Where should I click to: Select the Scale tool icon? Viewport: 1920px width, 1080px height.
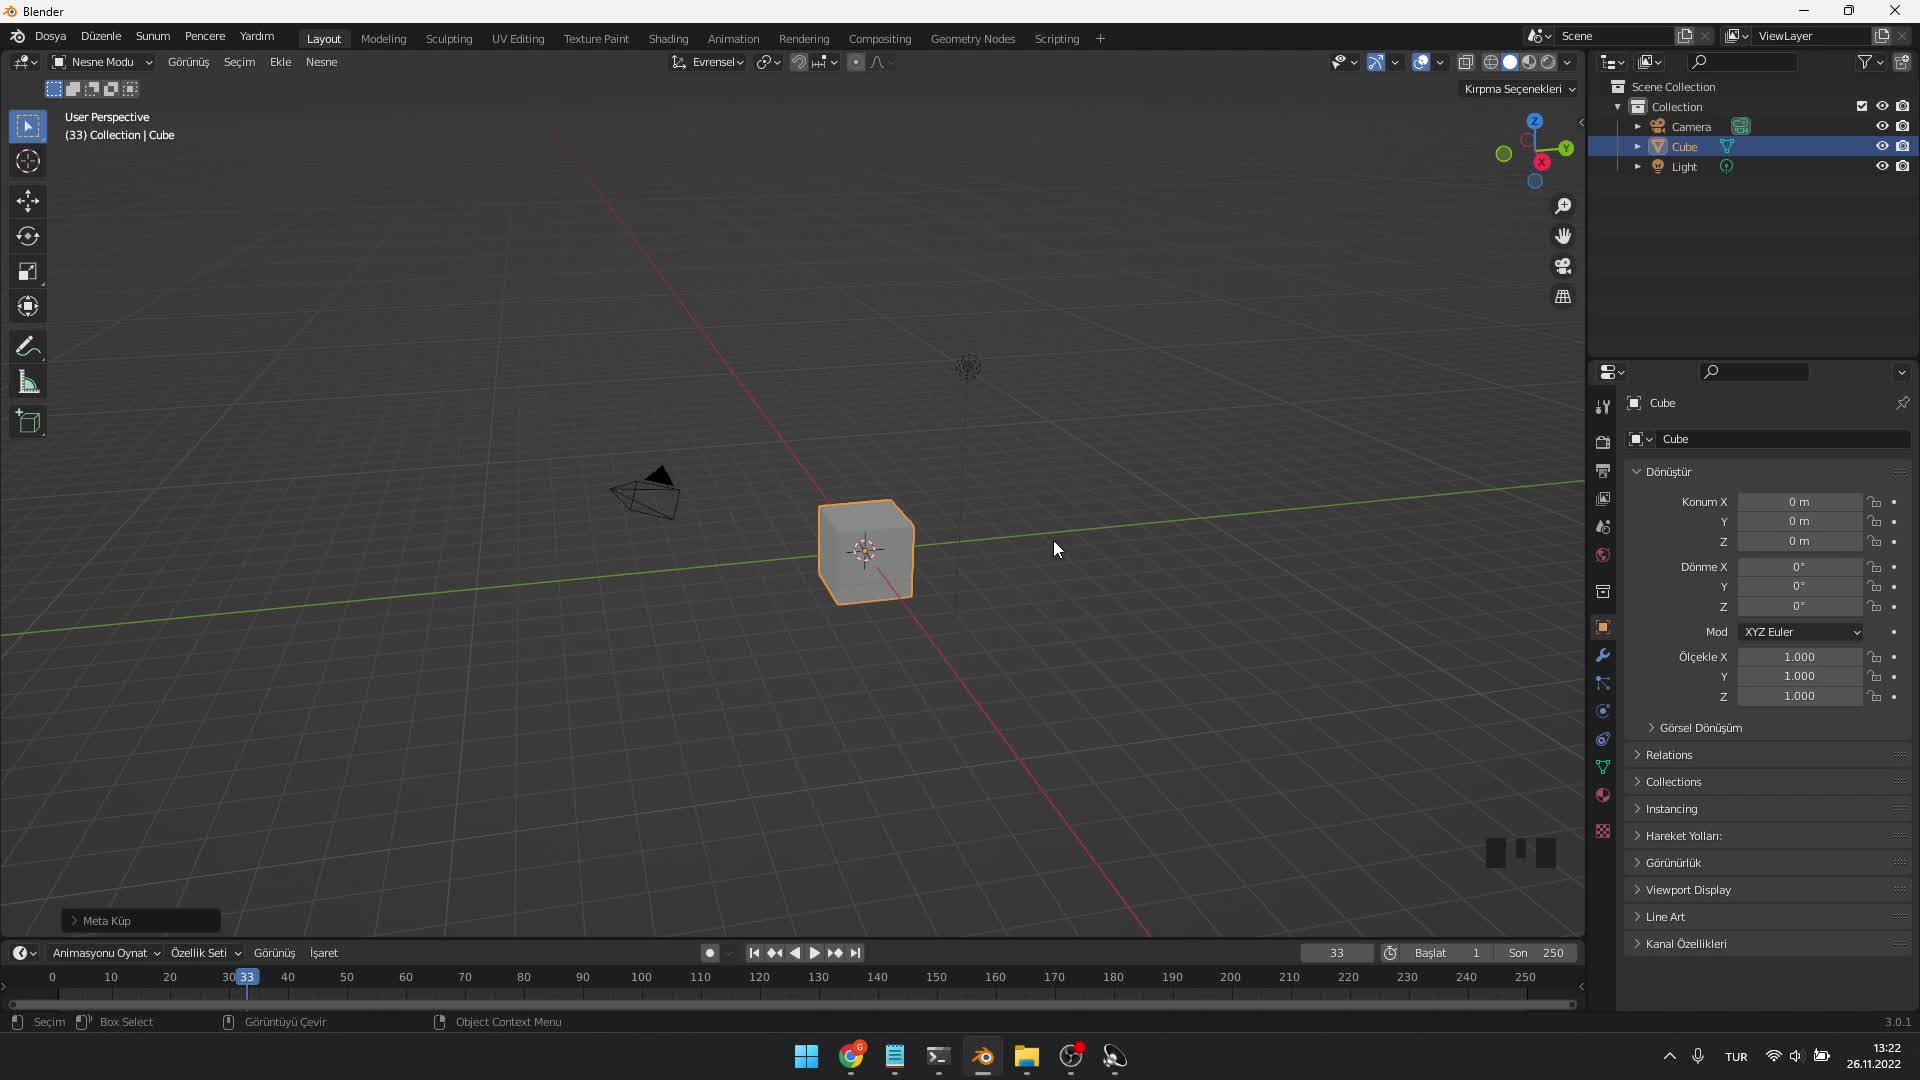[x=29, y=272]
